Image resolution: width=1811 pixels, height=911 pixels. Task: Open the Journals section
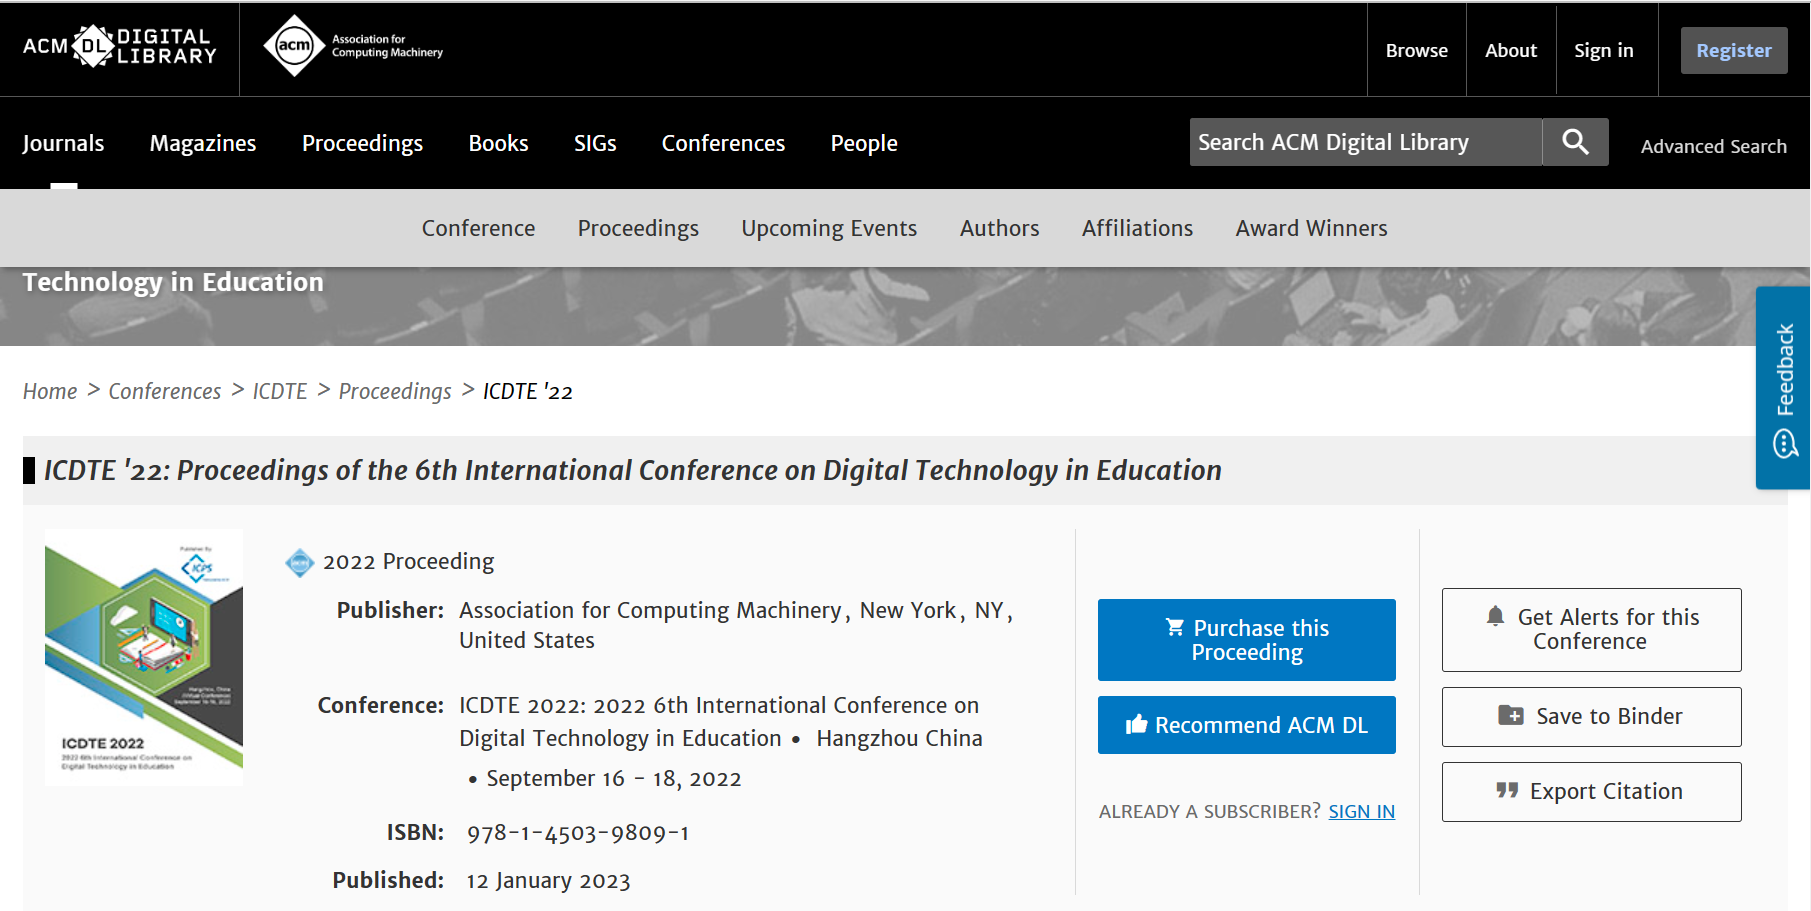click(x=63, y=143)
